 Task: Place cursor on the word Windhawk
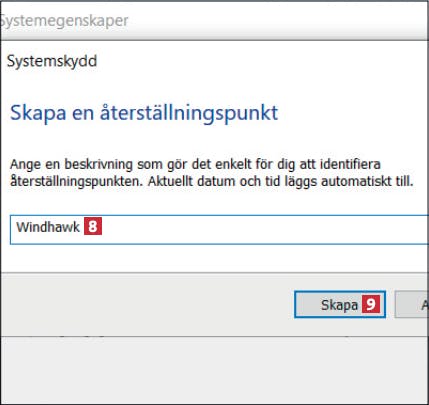tap(48, 227)
